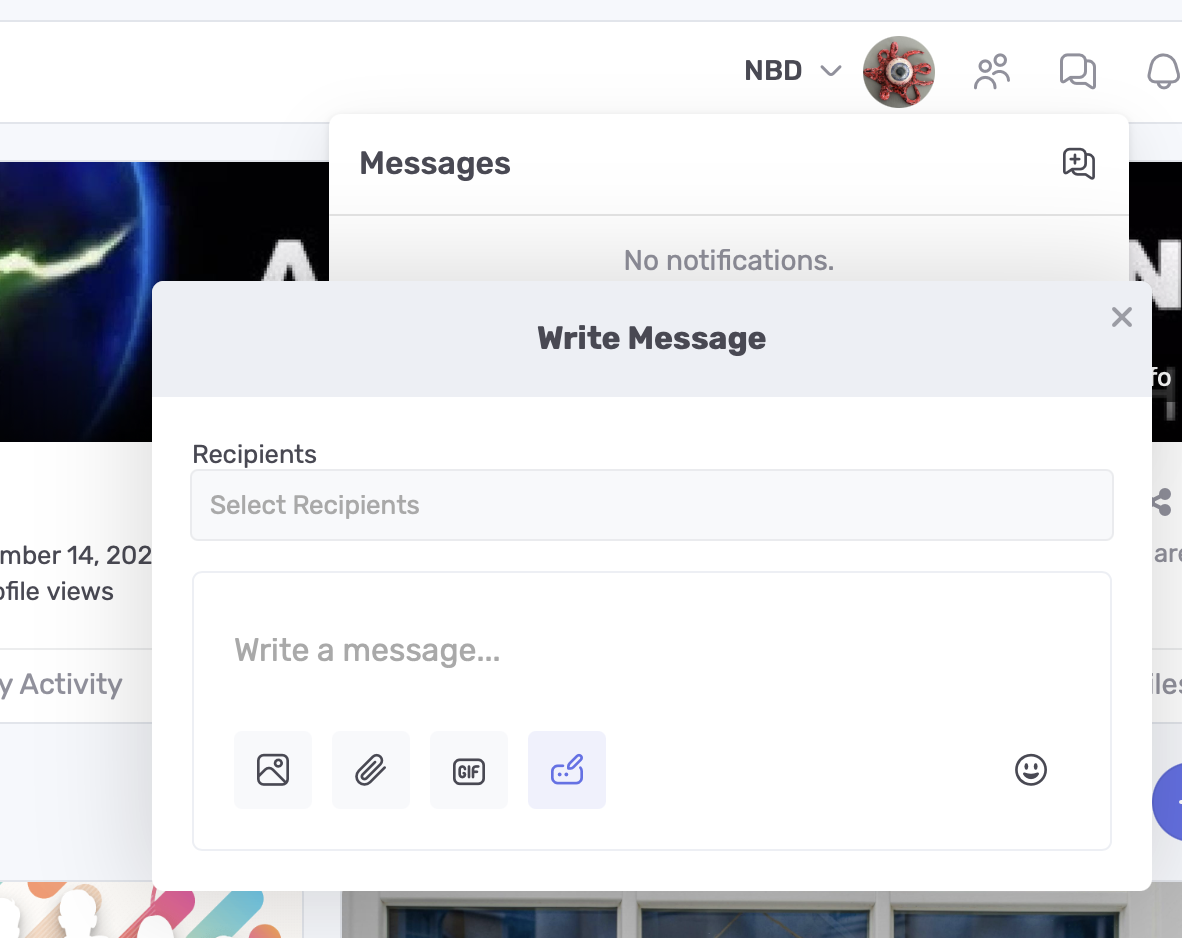Attach a file using the paperclip icon
This screenshot has height=938, width=1182.
(x=371, y=770)
